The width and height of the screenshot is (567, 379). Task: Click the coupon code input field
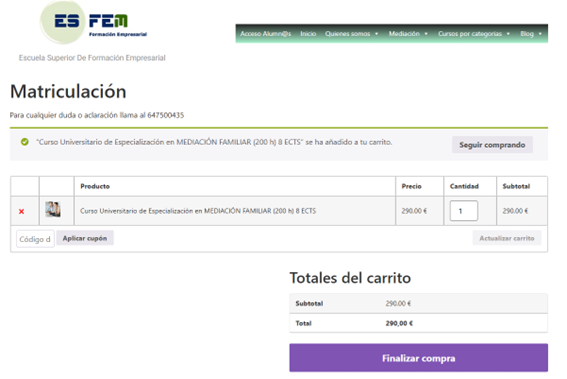[35, 239]
